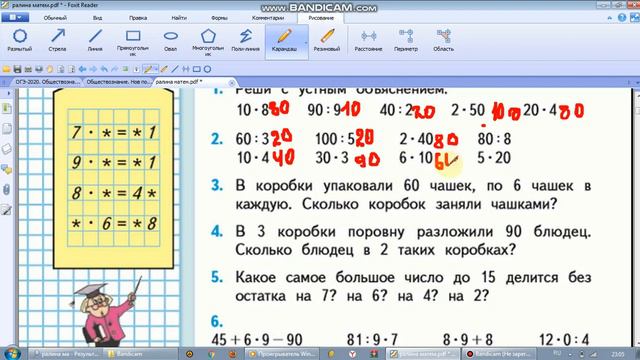This screenshot has height=360, width=640.
Task: Open the pages panel in left sidebar
Action: click(7, 129)
